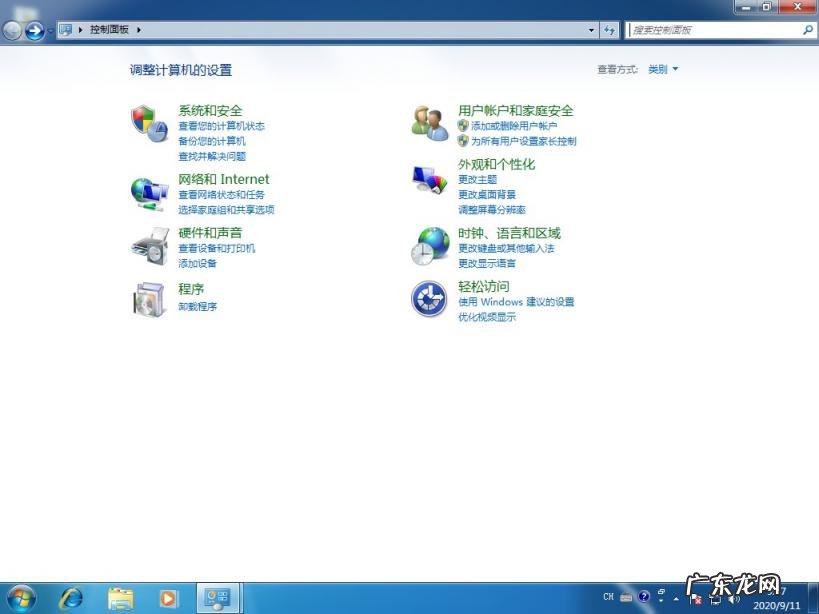Open the 硬件和声音 printer icon
The height and width of the screenshot is (614, 819).
[x=150, y=246]
